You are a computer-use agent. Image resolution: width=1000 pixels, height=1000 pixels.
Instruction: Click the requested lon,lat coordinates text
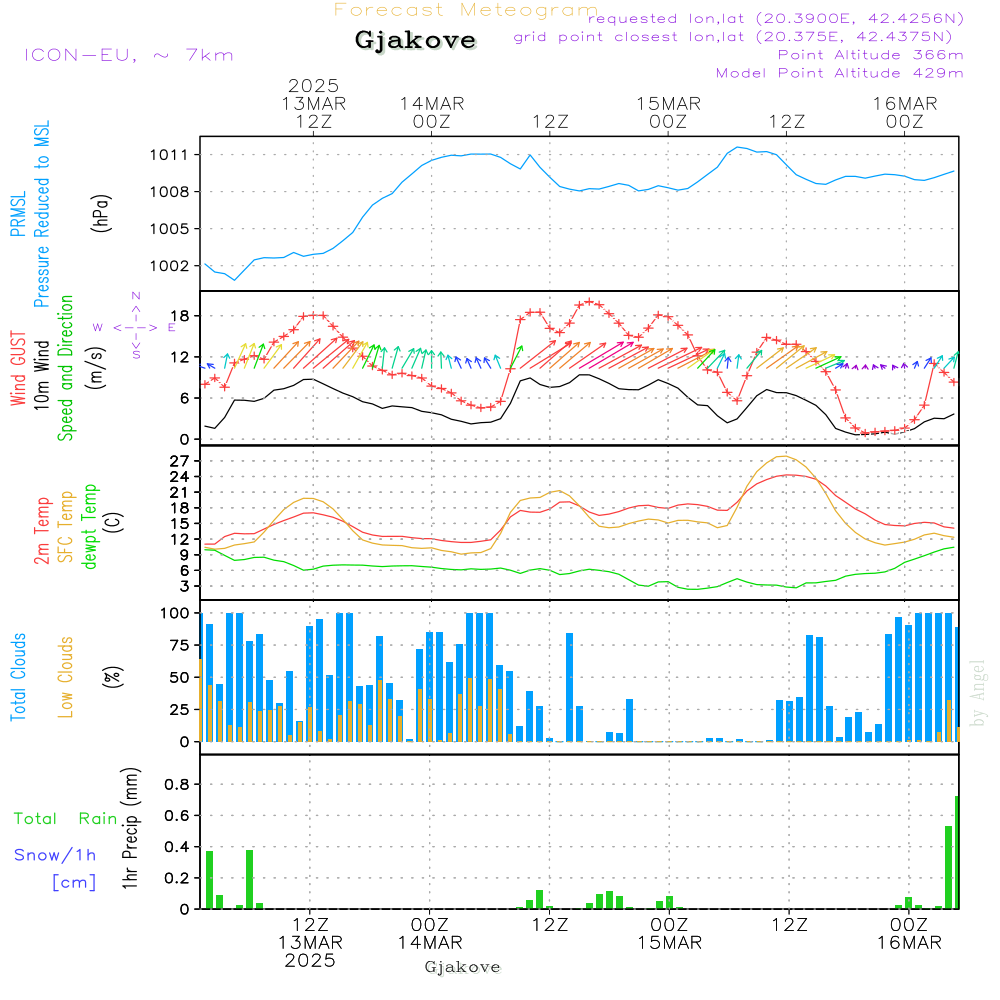pyautogui.click(x=776, y=18)
